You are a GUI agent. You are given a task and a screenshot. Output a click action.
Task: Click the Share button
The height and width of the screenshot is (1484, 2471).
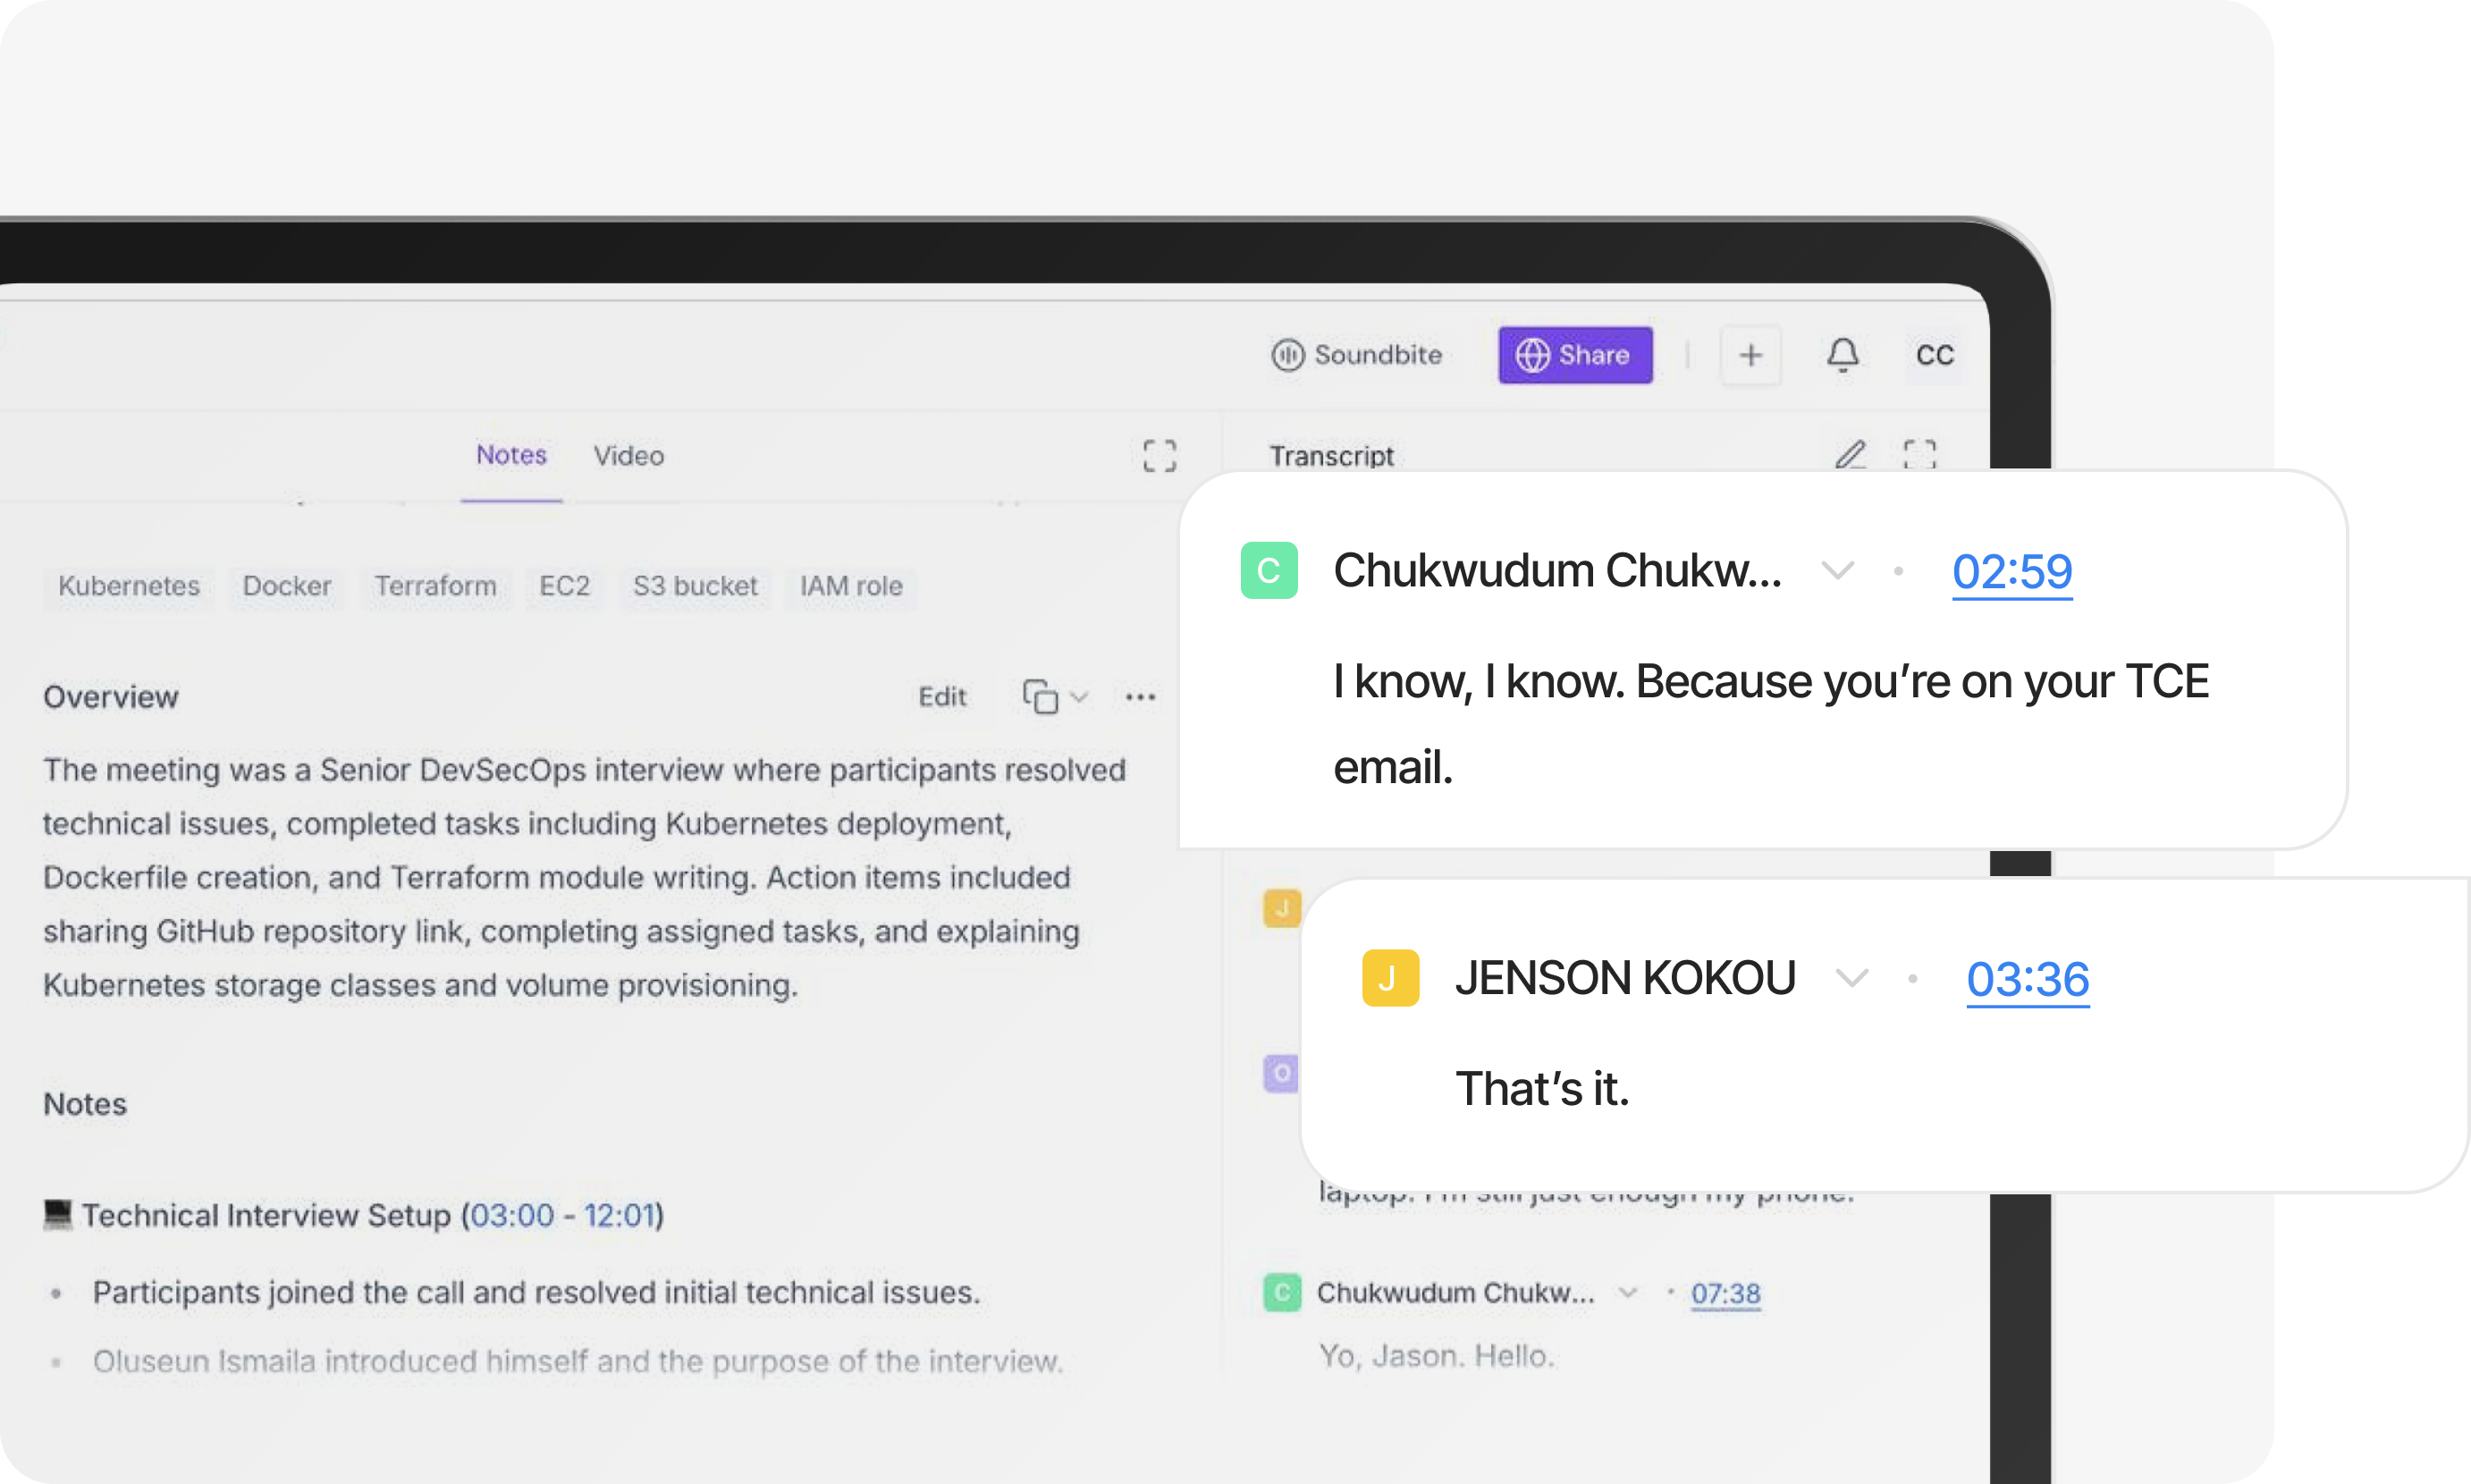click(1575, 355)
